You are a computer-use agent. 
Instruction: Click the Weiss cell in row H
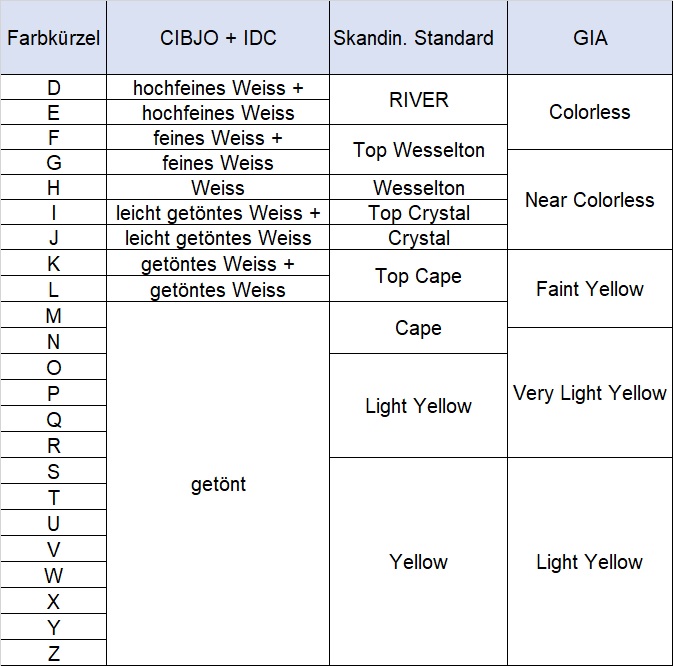pos(218,188)
